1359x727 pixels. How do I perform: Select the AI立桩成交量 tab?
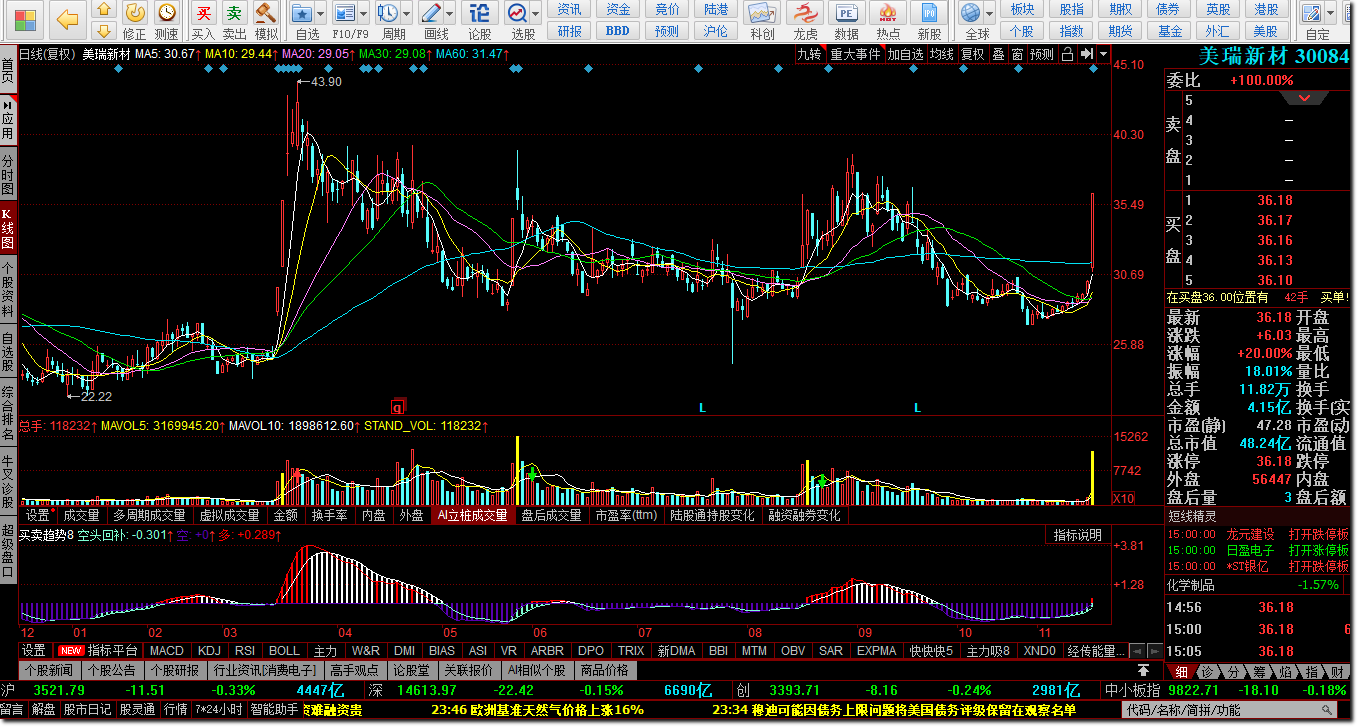pyautogui.click(x=472, y=516)
